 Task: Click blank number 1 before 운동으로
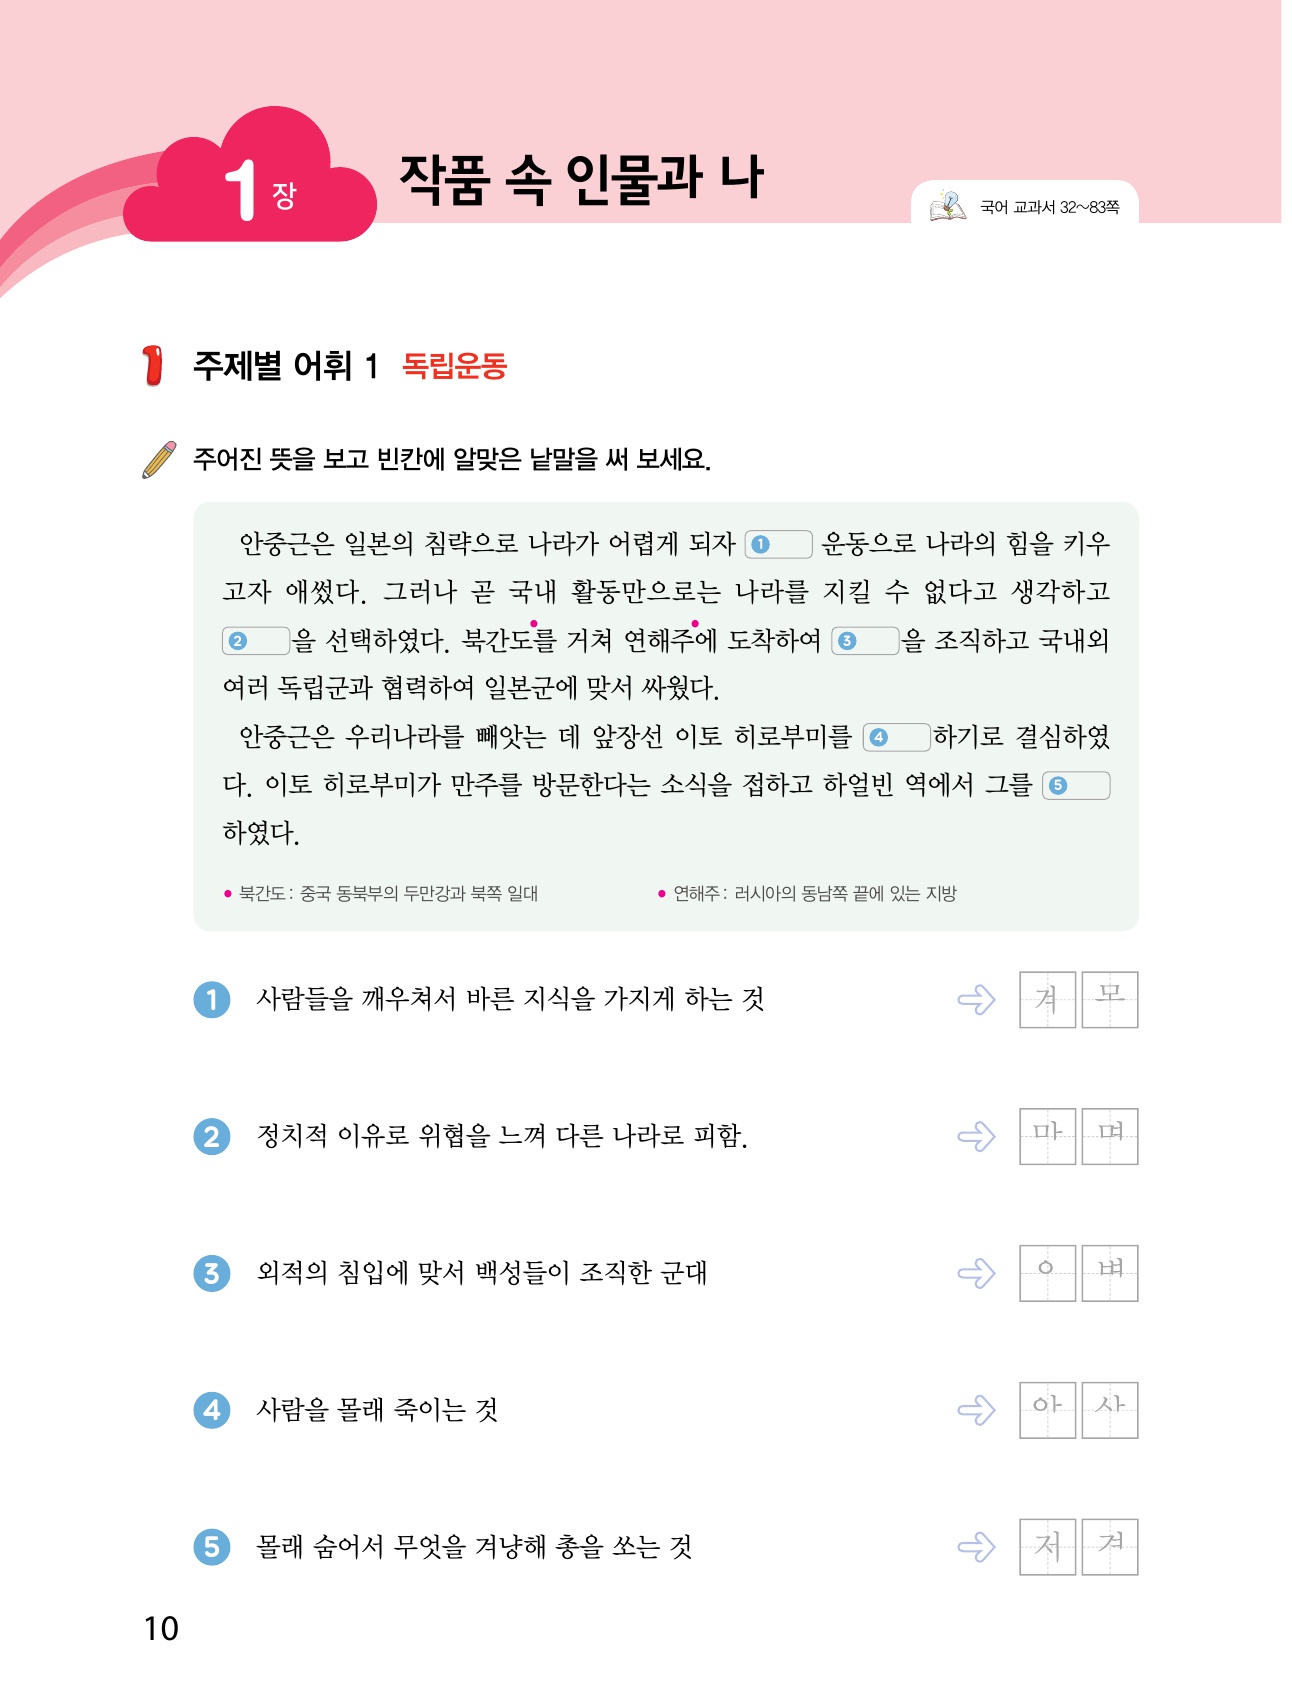tap(779, 544)
